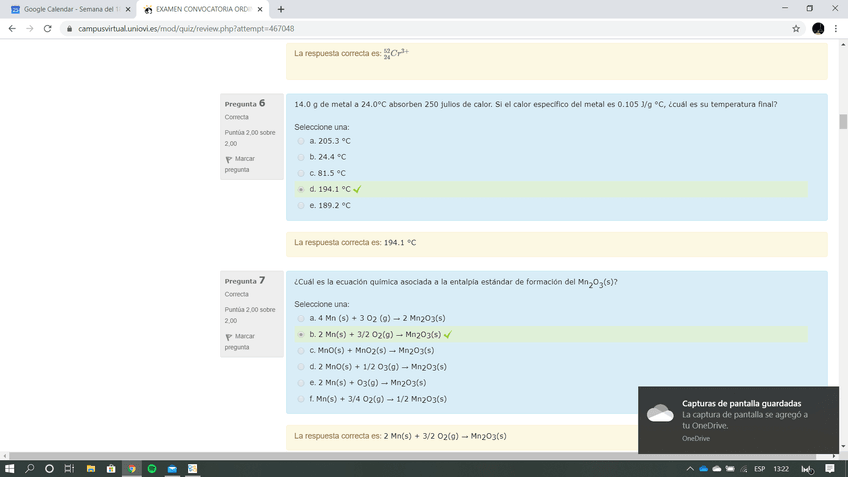Click 'Seleccione una:' under question 6
This screenshot has width=848, height=477.
tap(322, 127)
